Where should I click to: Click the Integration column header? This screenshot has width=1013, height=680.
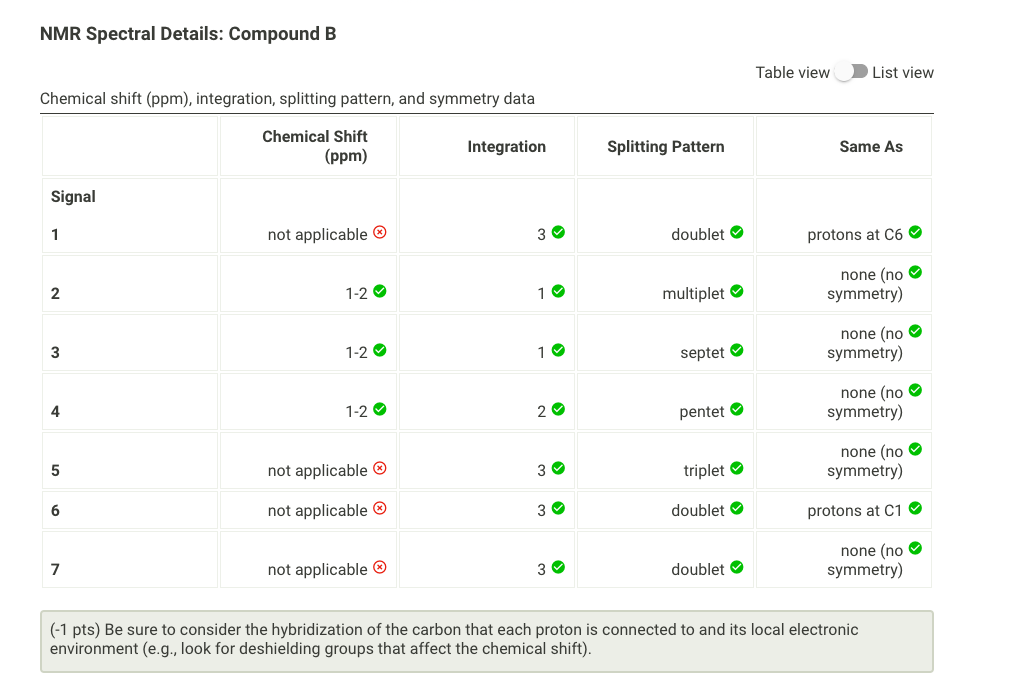tap(506, 145)
